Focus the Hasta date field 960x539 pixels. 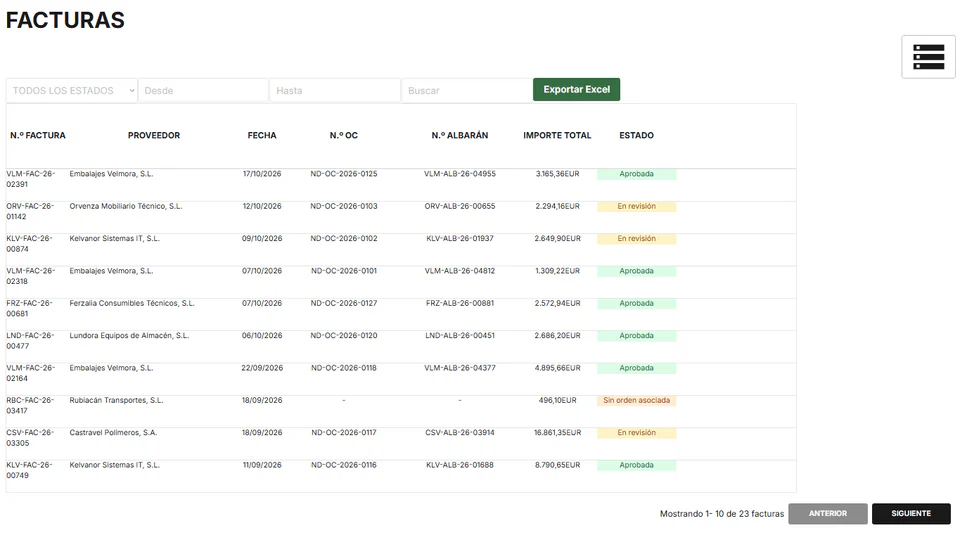[335, 91]
